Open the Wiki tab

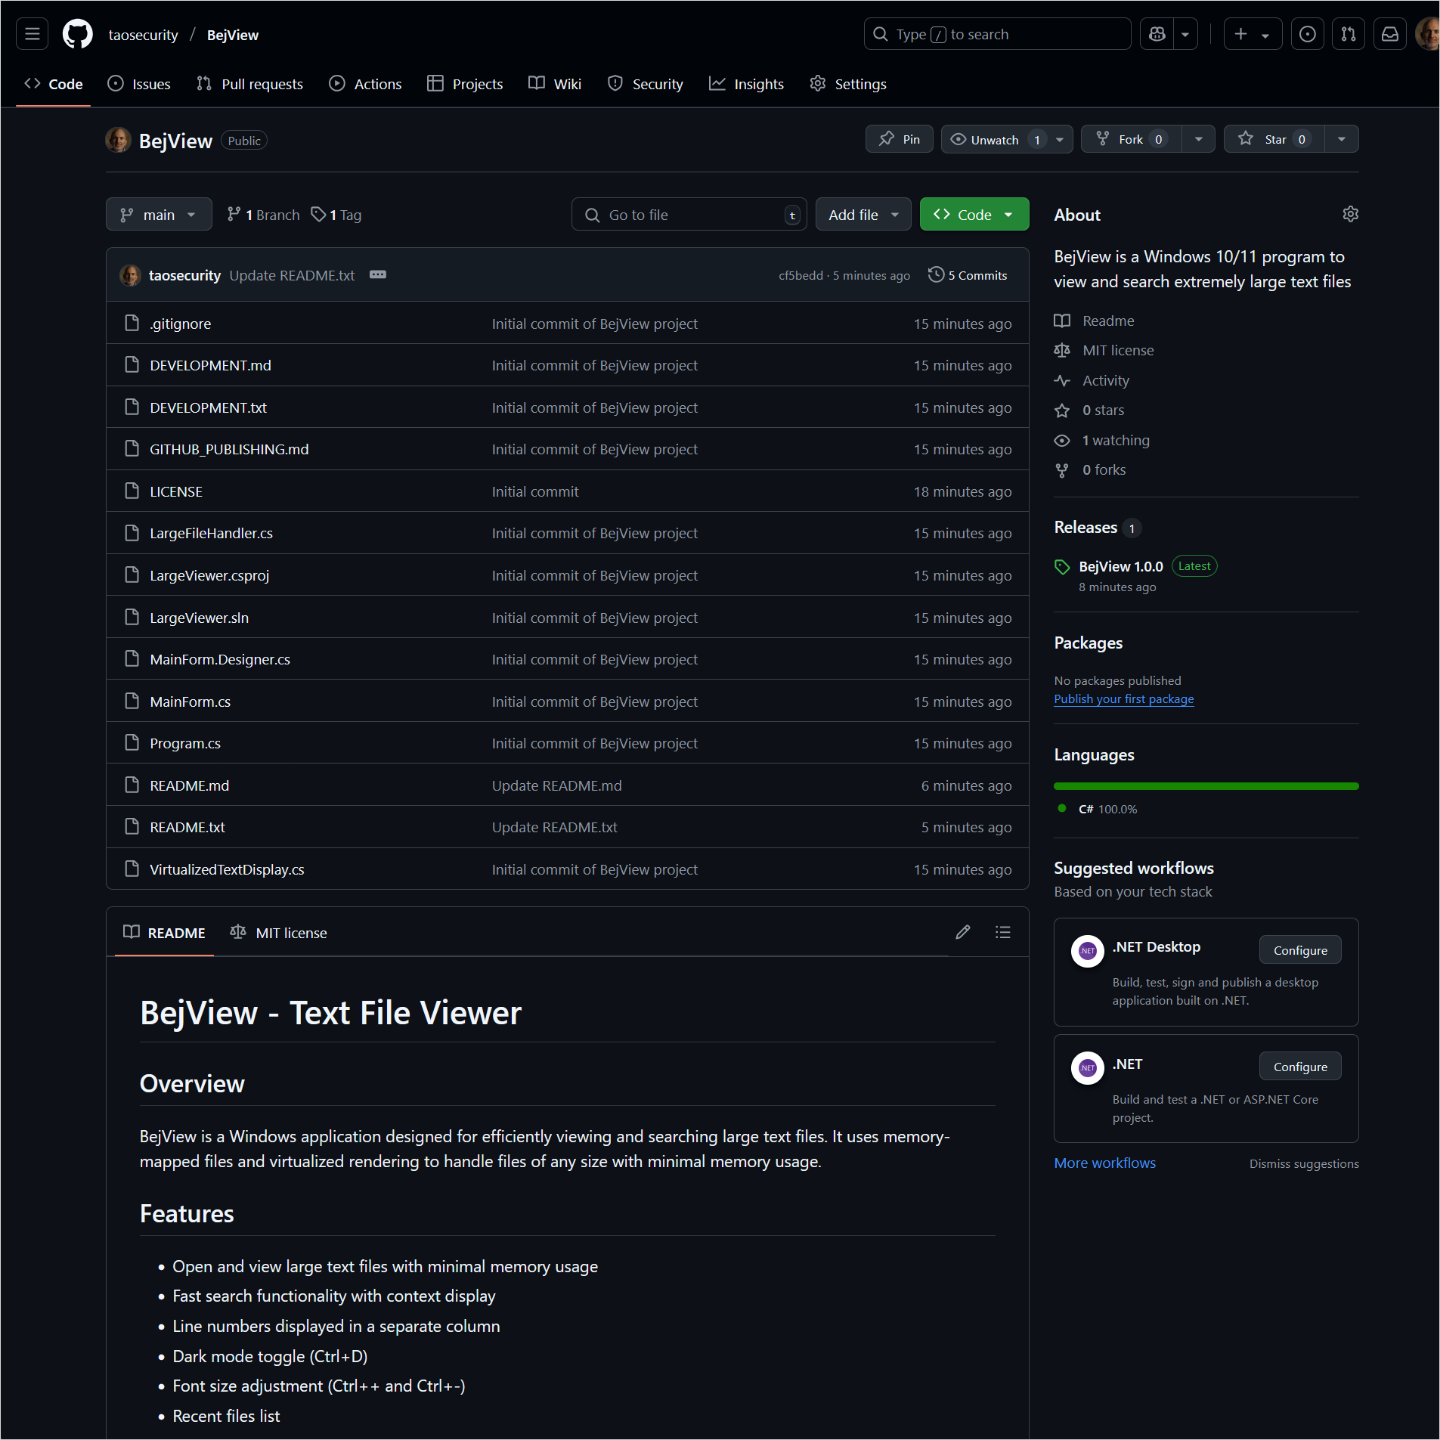[x=555, y=84]
